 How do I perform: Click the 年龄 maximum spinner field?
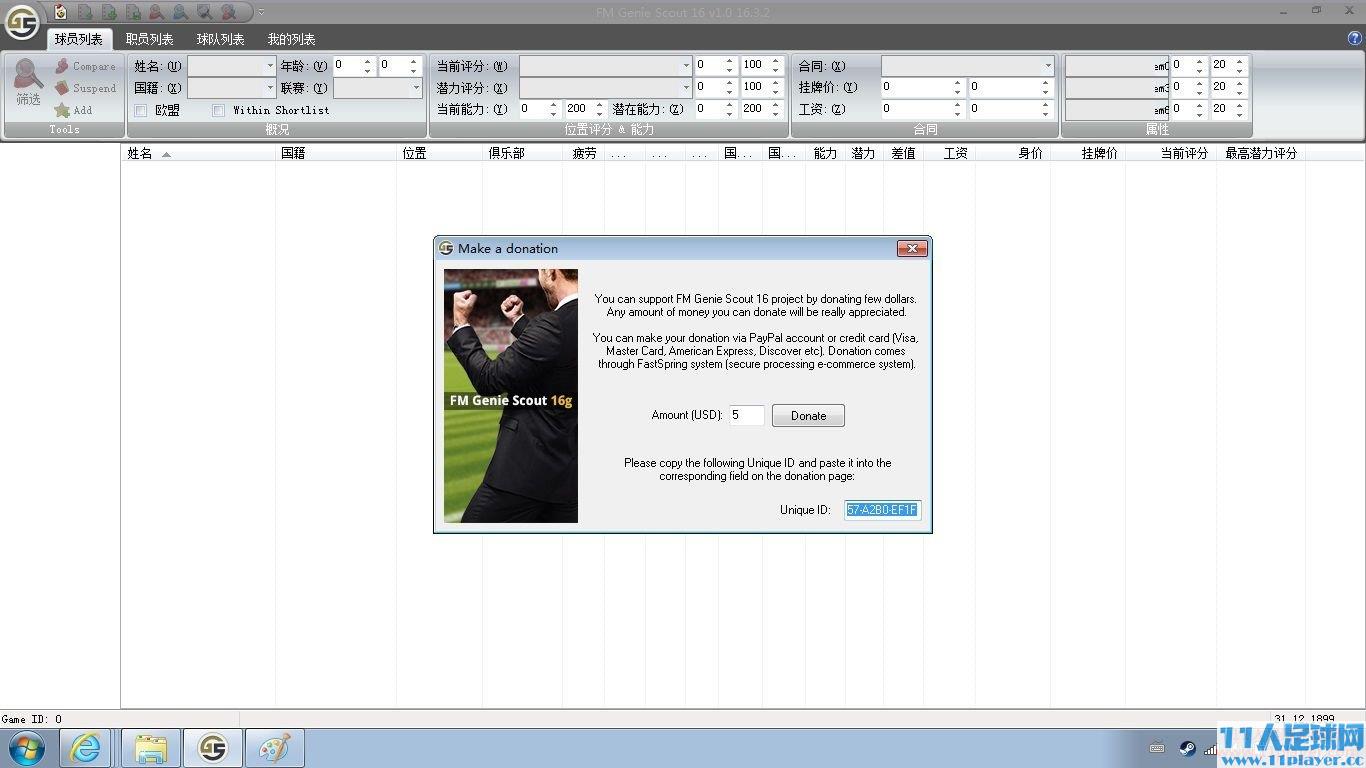[x=398, y=66]
